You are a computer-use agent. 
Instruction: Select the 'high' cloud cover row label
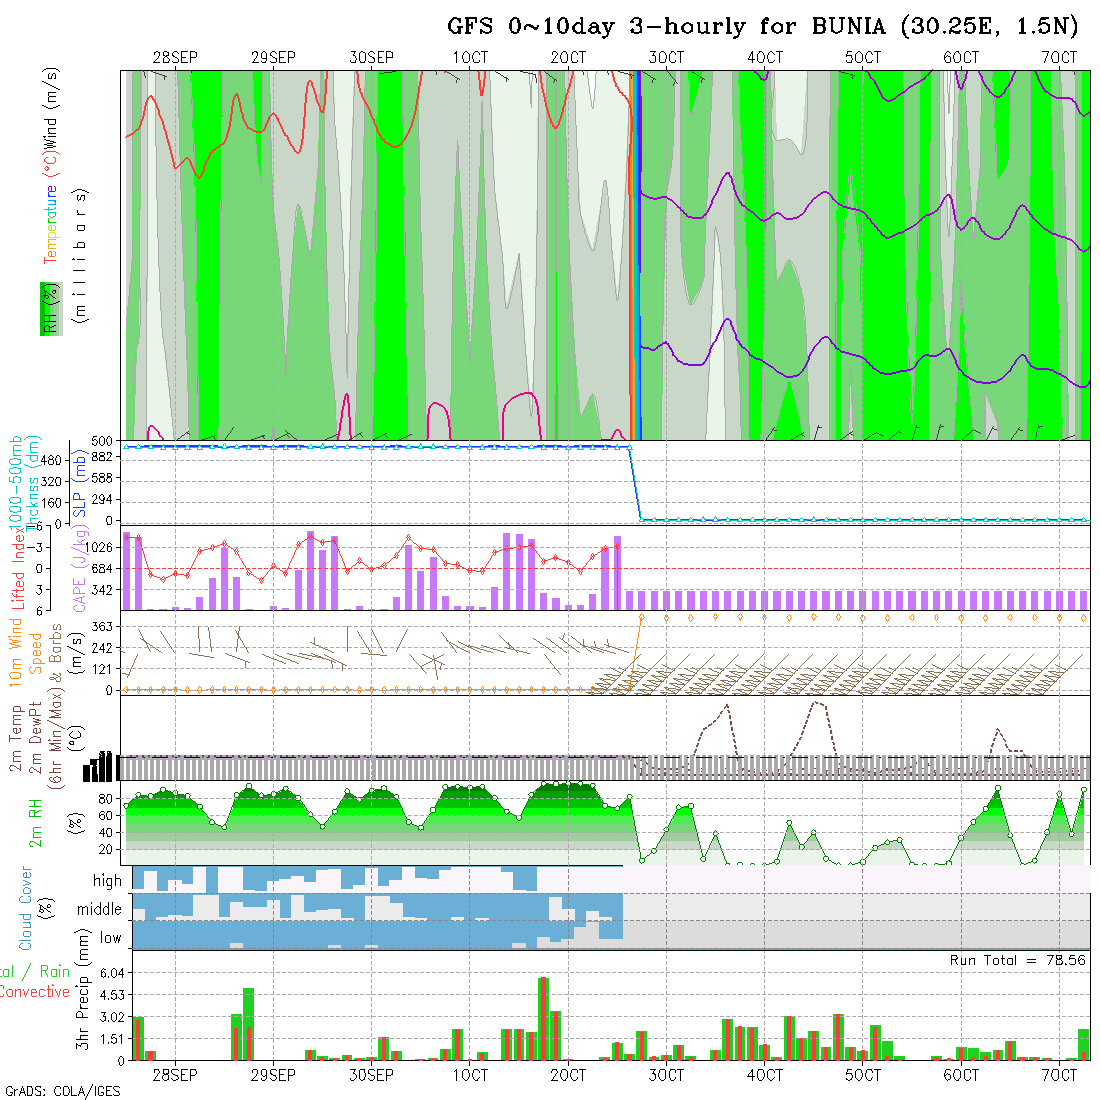click(107, 881)
